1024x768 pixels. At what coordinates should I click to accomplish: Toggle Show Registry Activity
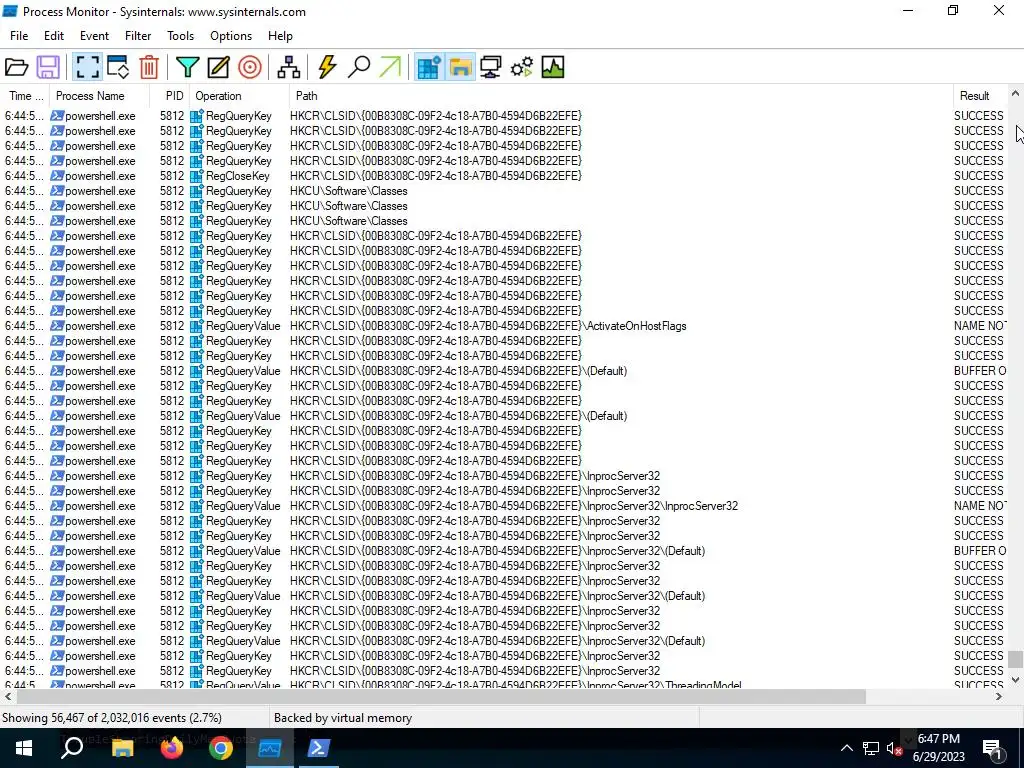tap(428, 67)
